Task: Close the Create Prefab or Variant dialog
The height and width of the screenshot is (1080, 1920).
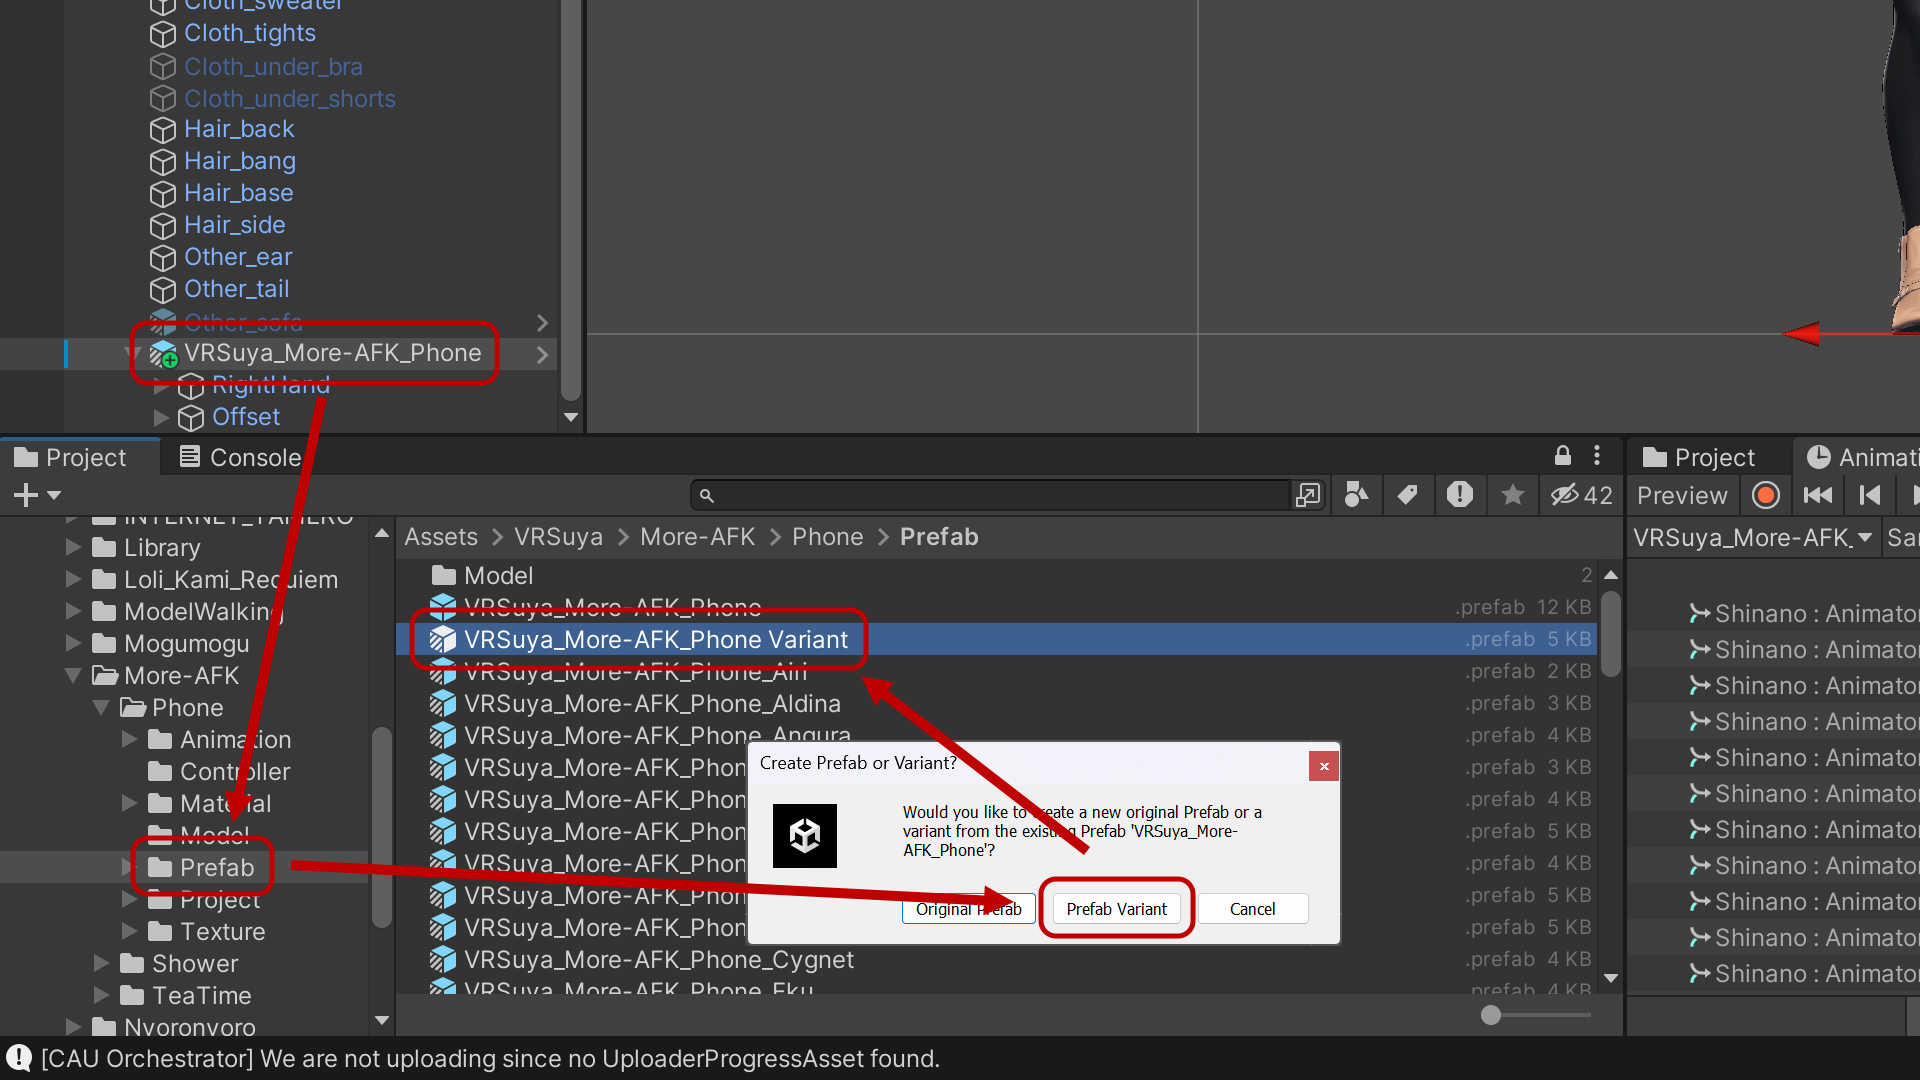Action: pyautogui.click(x=1323, y=766)
